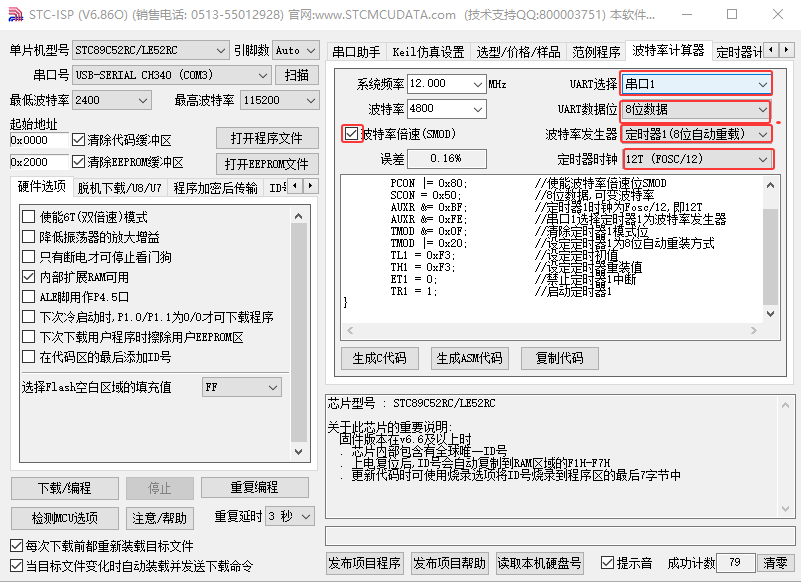Click 生成ASM代码 button
The width and height of the screenshot is (801, 584).
(469, 358)
